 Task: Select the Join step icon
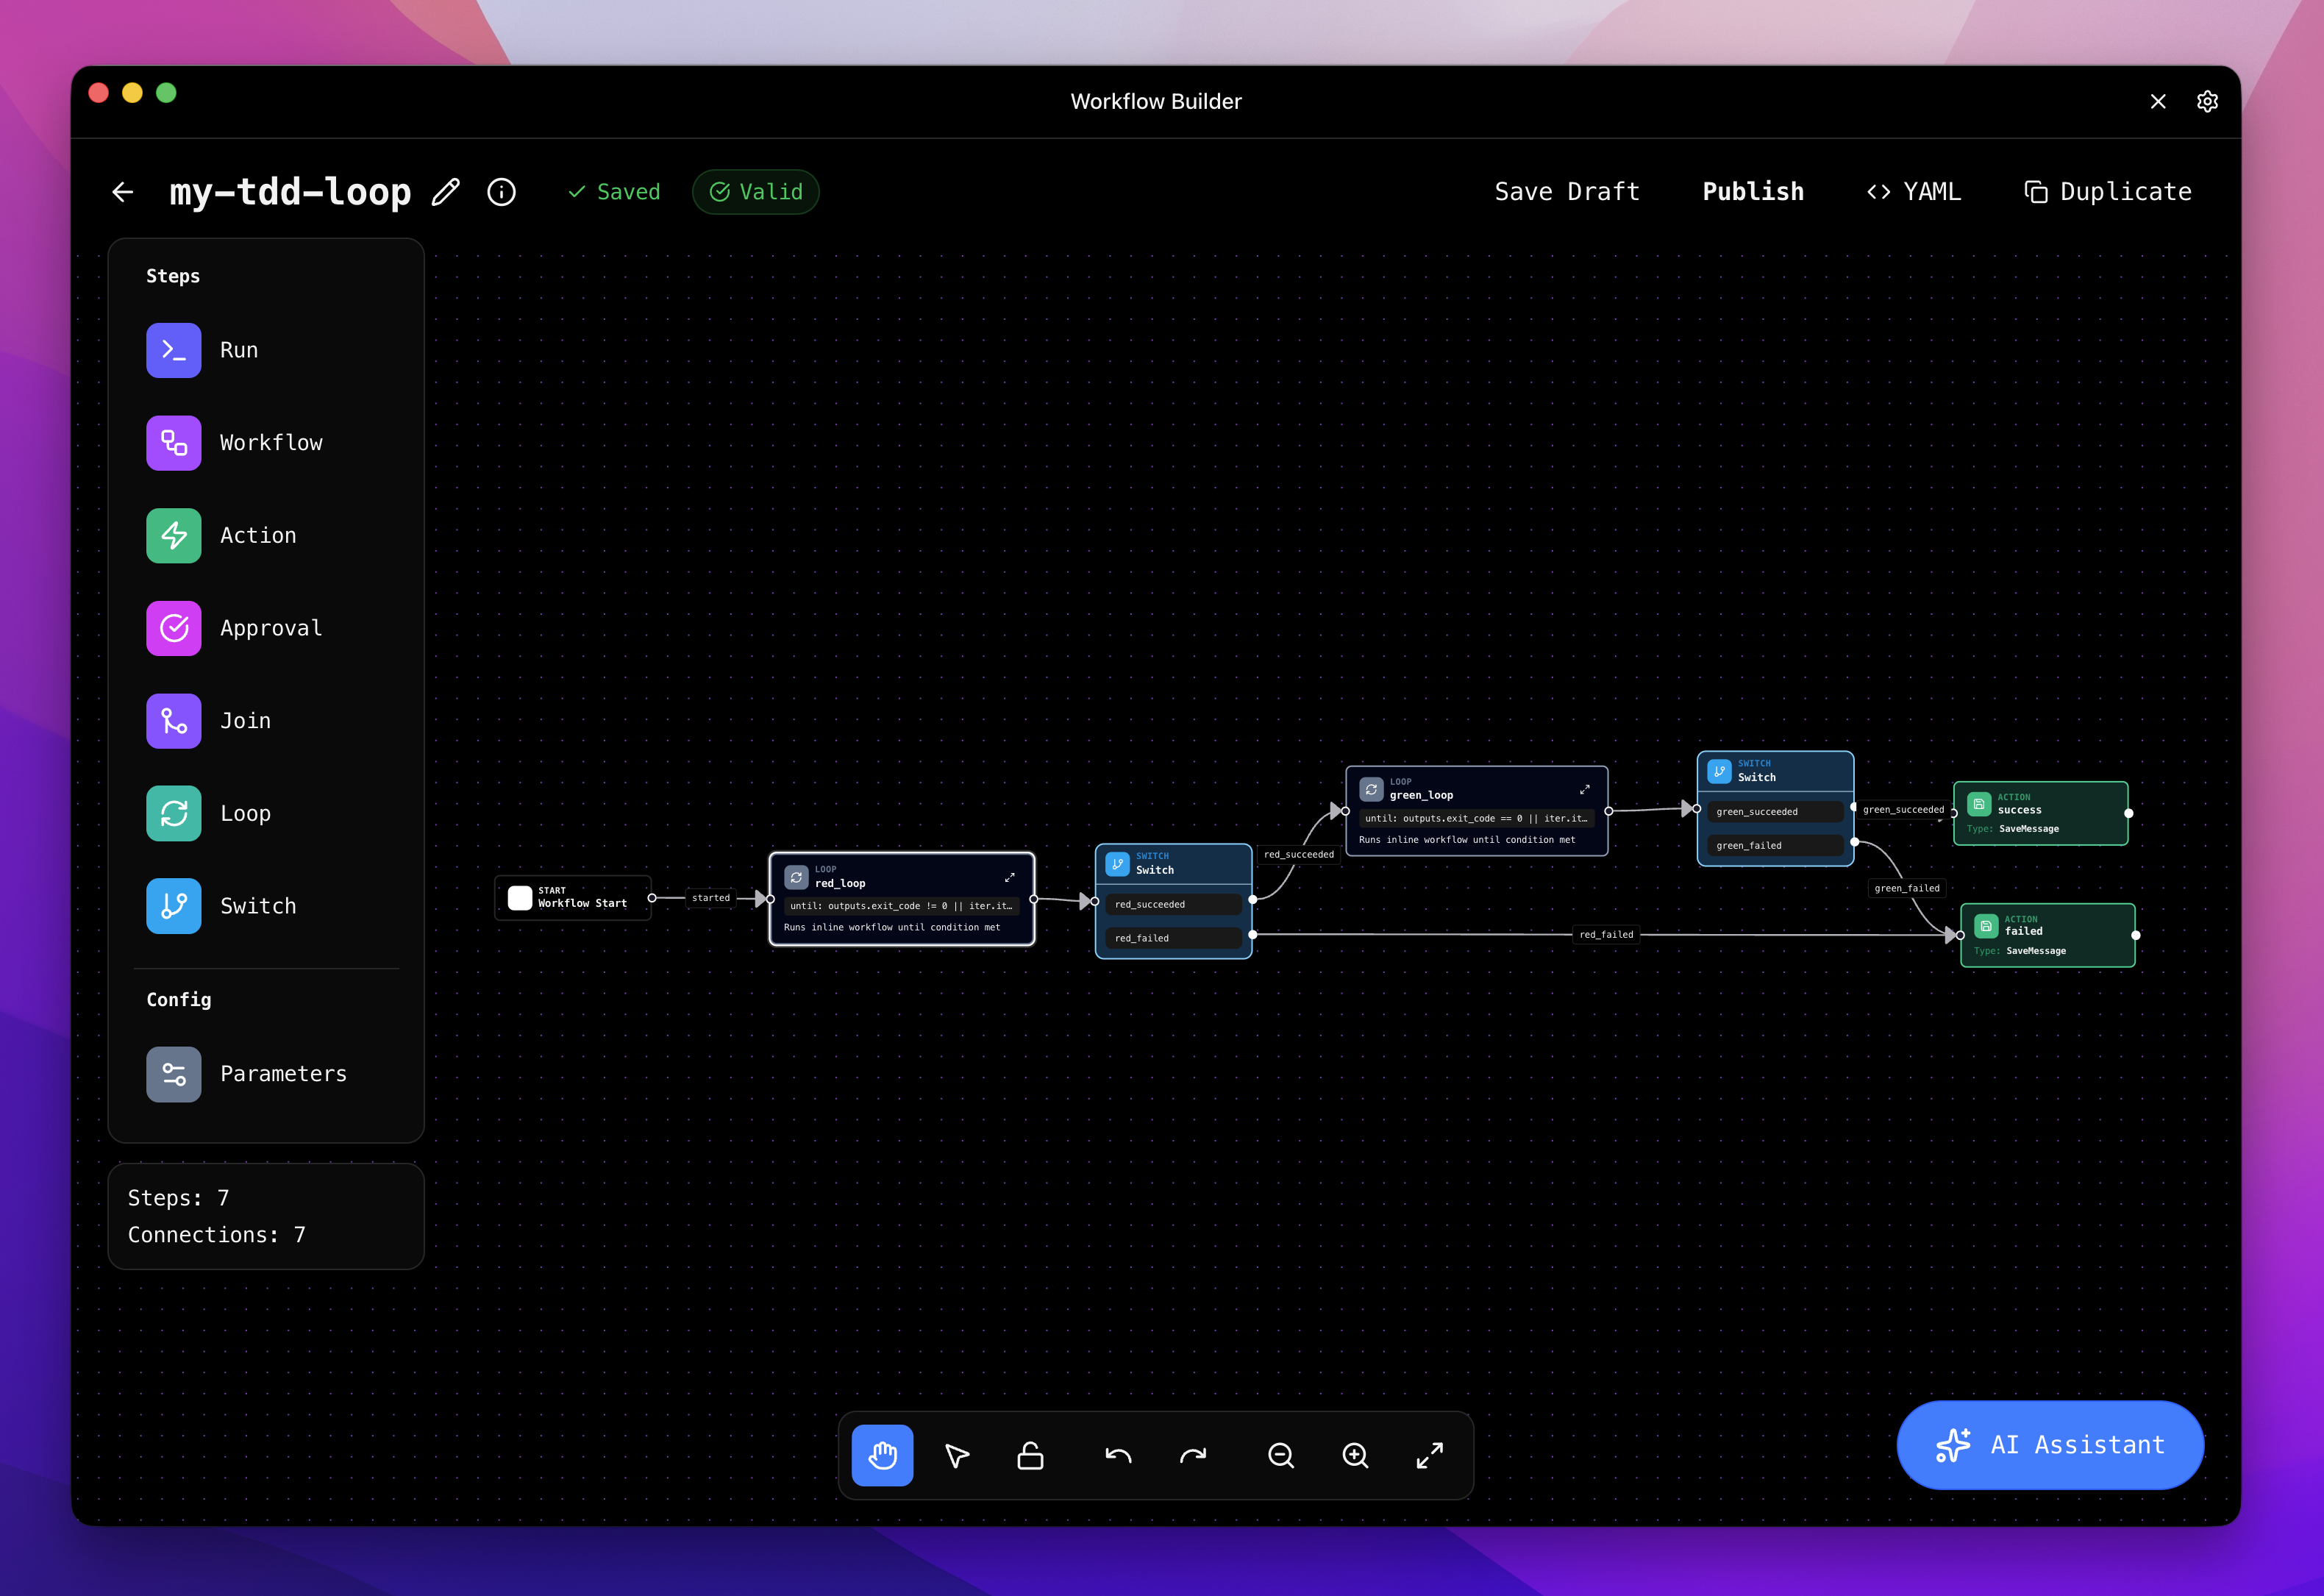click(173, 720)
